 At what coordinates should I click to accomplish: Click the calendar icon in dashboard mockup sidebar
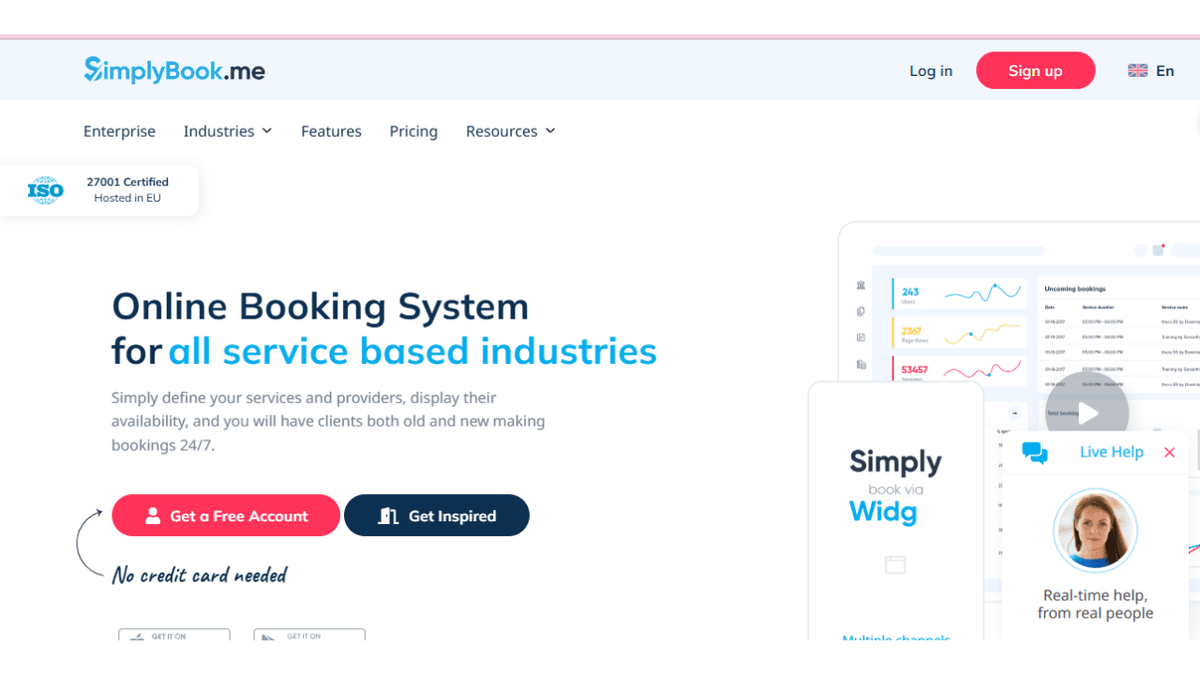click(x=861, y=338)
